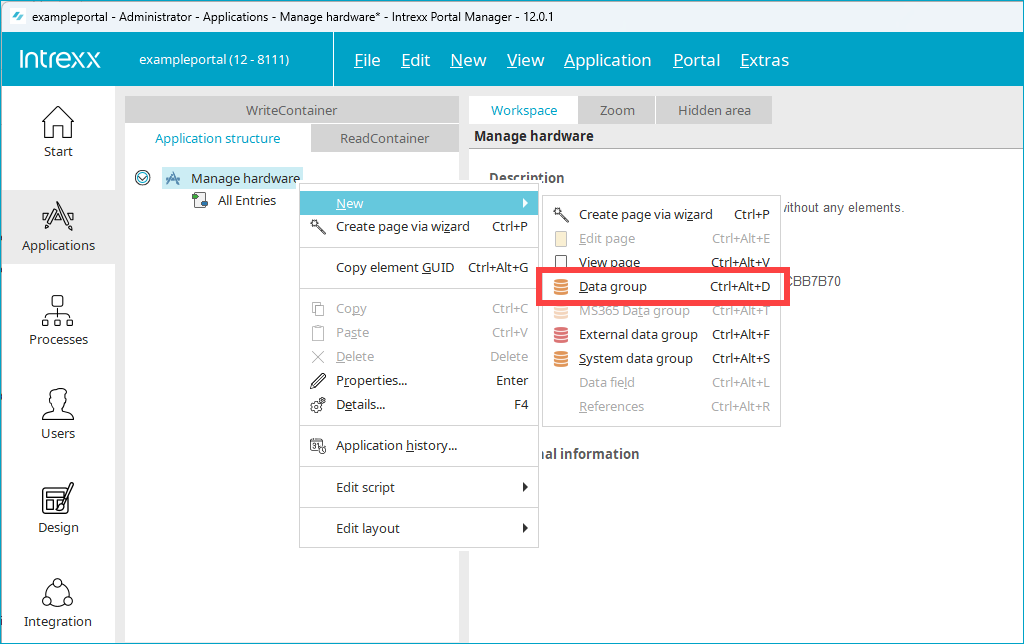The height and width of the screenshot is (644, 1024).
Task: Click the Manage hardware application icon
Action: [x=173, y=178]
